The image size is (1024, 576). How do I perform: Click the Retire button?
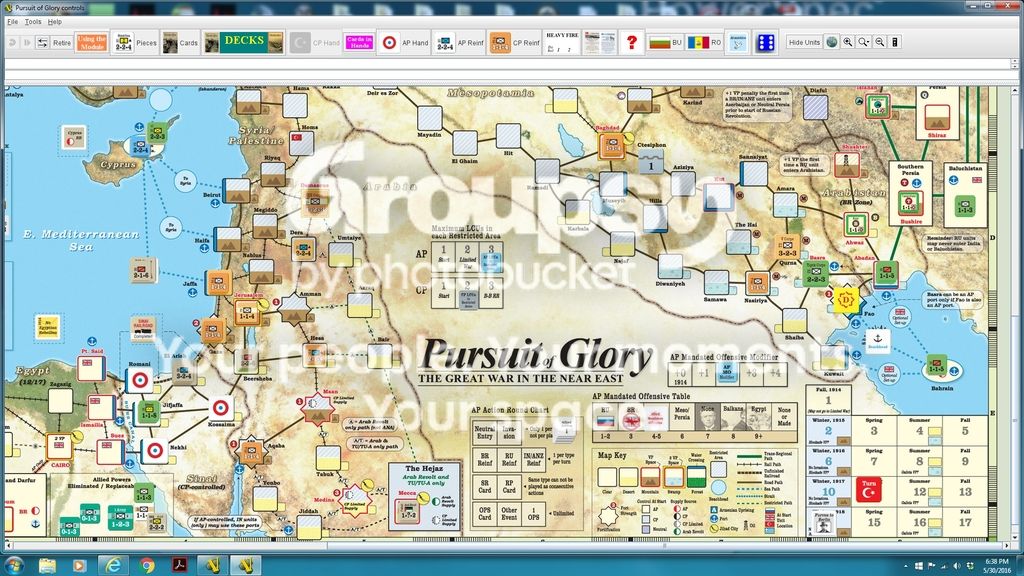pos(62,42)
